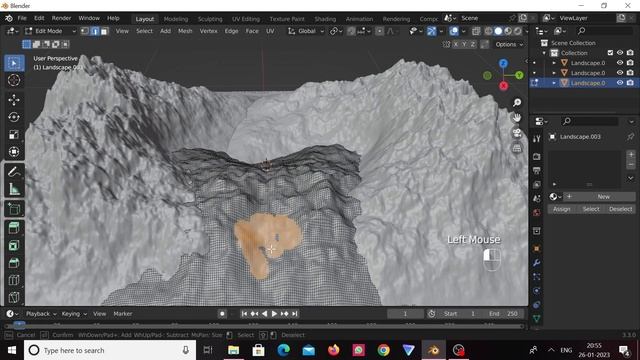Viewport: 640px width, 360px height.
Task: Open the Object Data properties tab
Action: coord(537,319)
